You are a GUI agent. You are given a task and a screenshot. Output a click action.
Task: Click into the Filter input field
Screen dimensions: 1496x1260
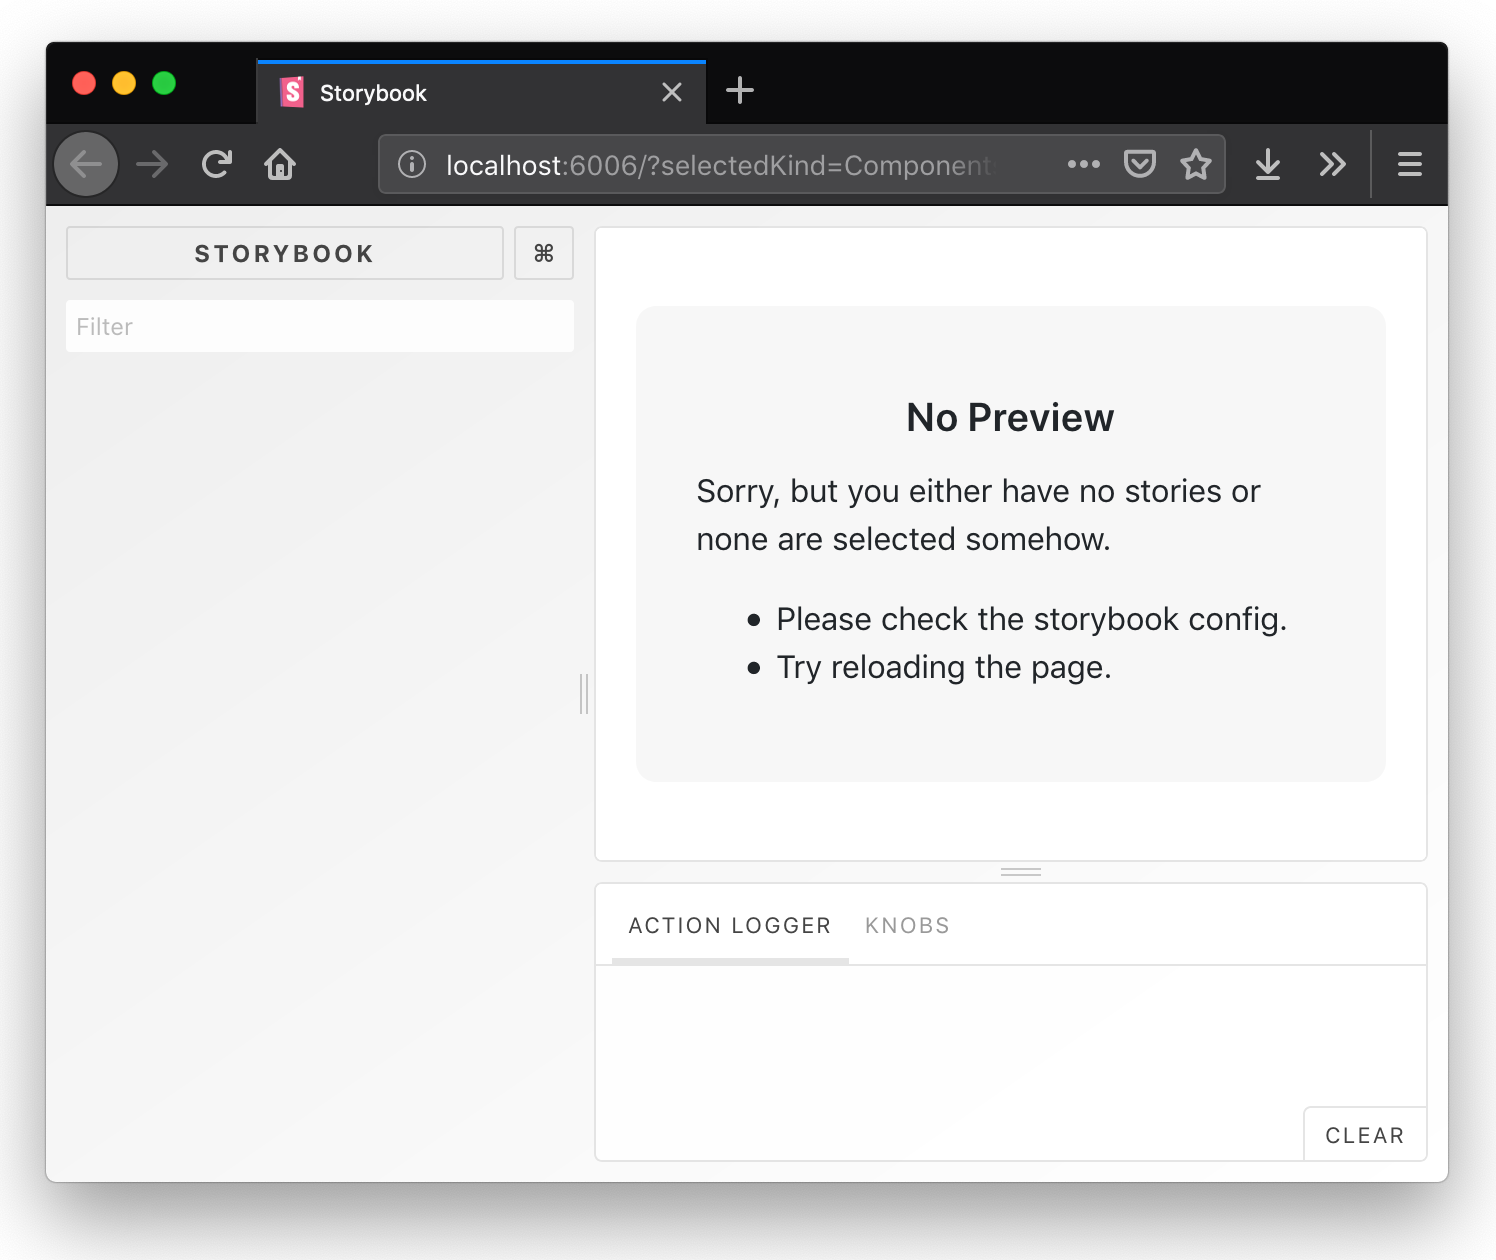[x=319, y=326]
